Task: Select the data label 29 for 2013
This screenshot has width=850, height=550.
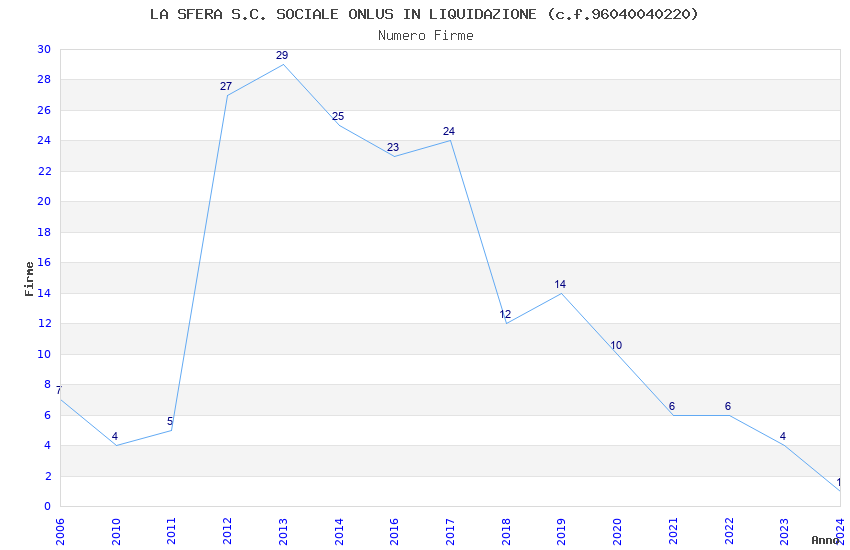Action: click(282, 55)
